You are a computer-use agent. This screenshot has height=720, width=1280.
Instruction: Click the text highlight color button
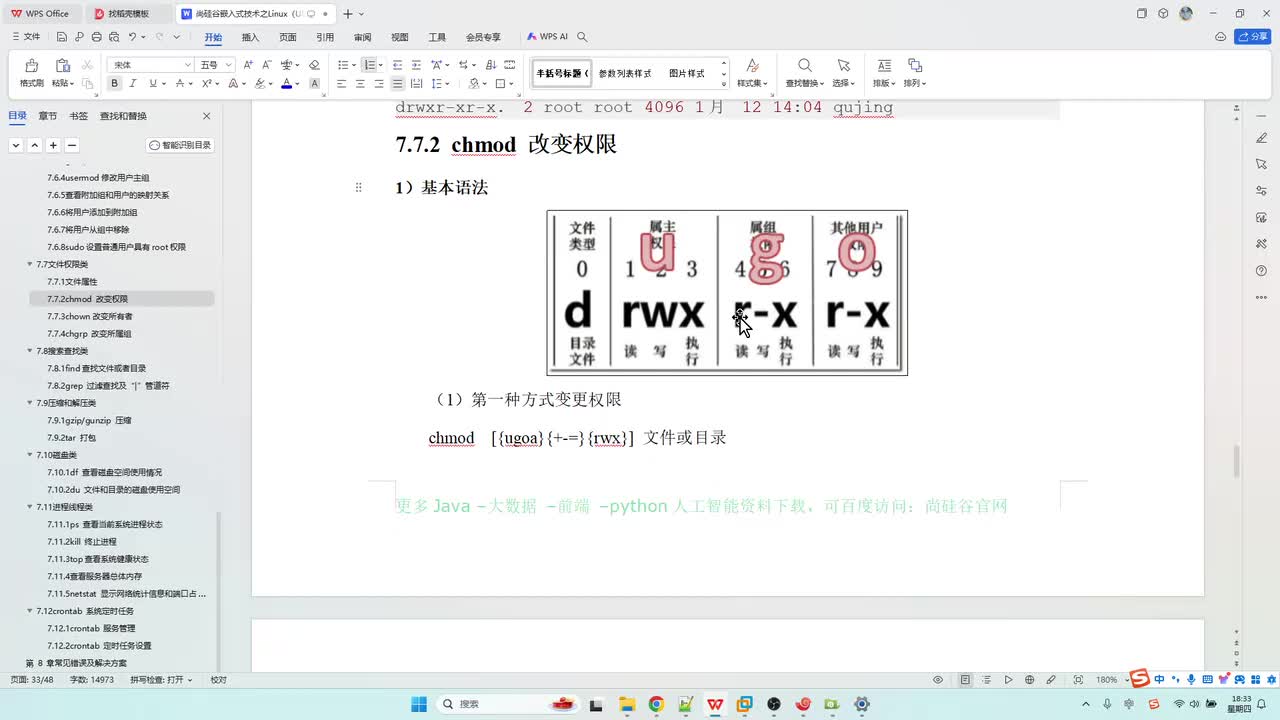click(261, 84)
